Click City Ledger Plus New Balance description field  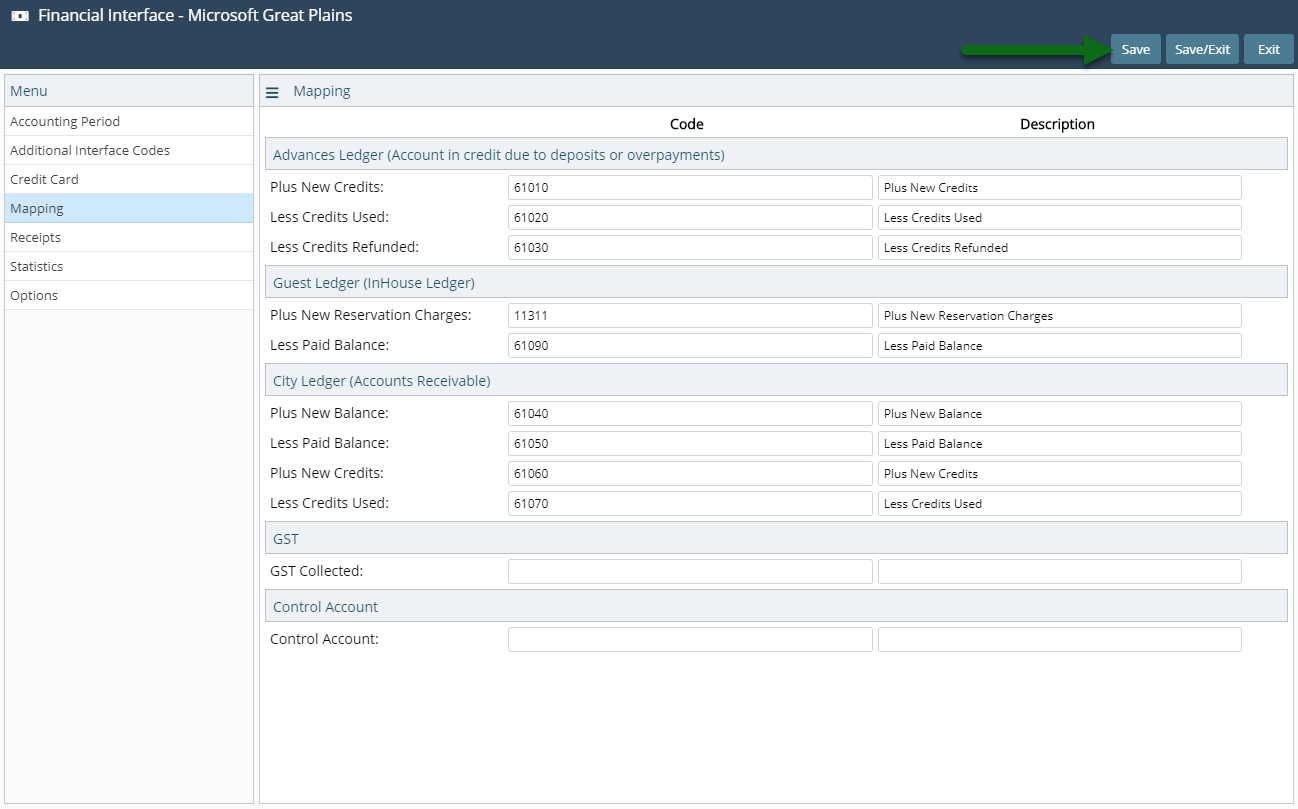[1060, 413]
